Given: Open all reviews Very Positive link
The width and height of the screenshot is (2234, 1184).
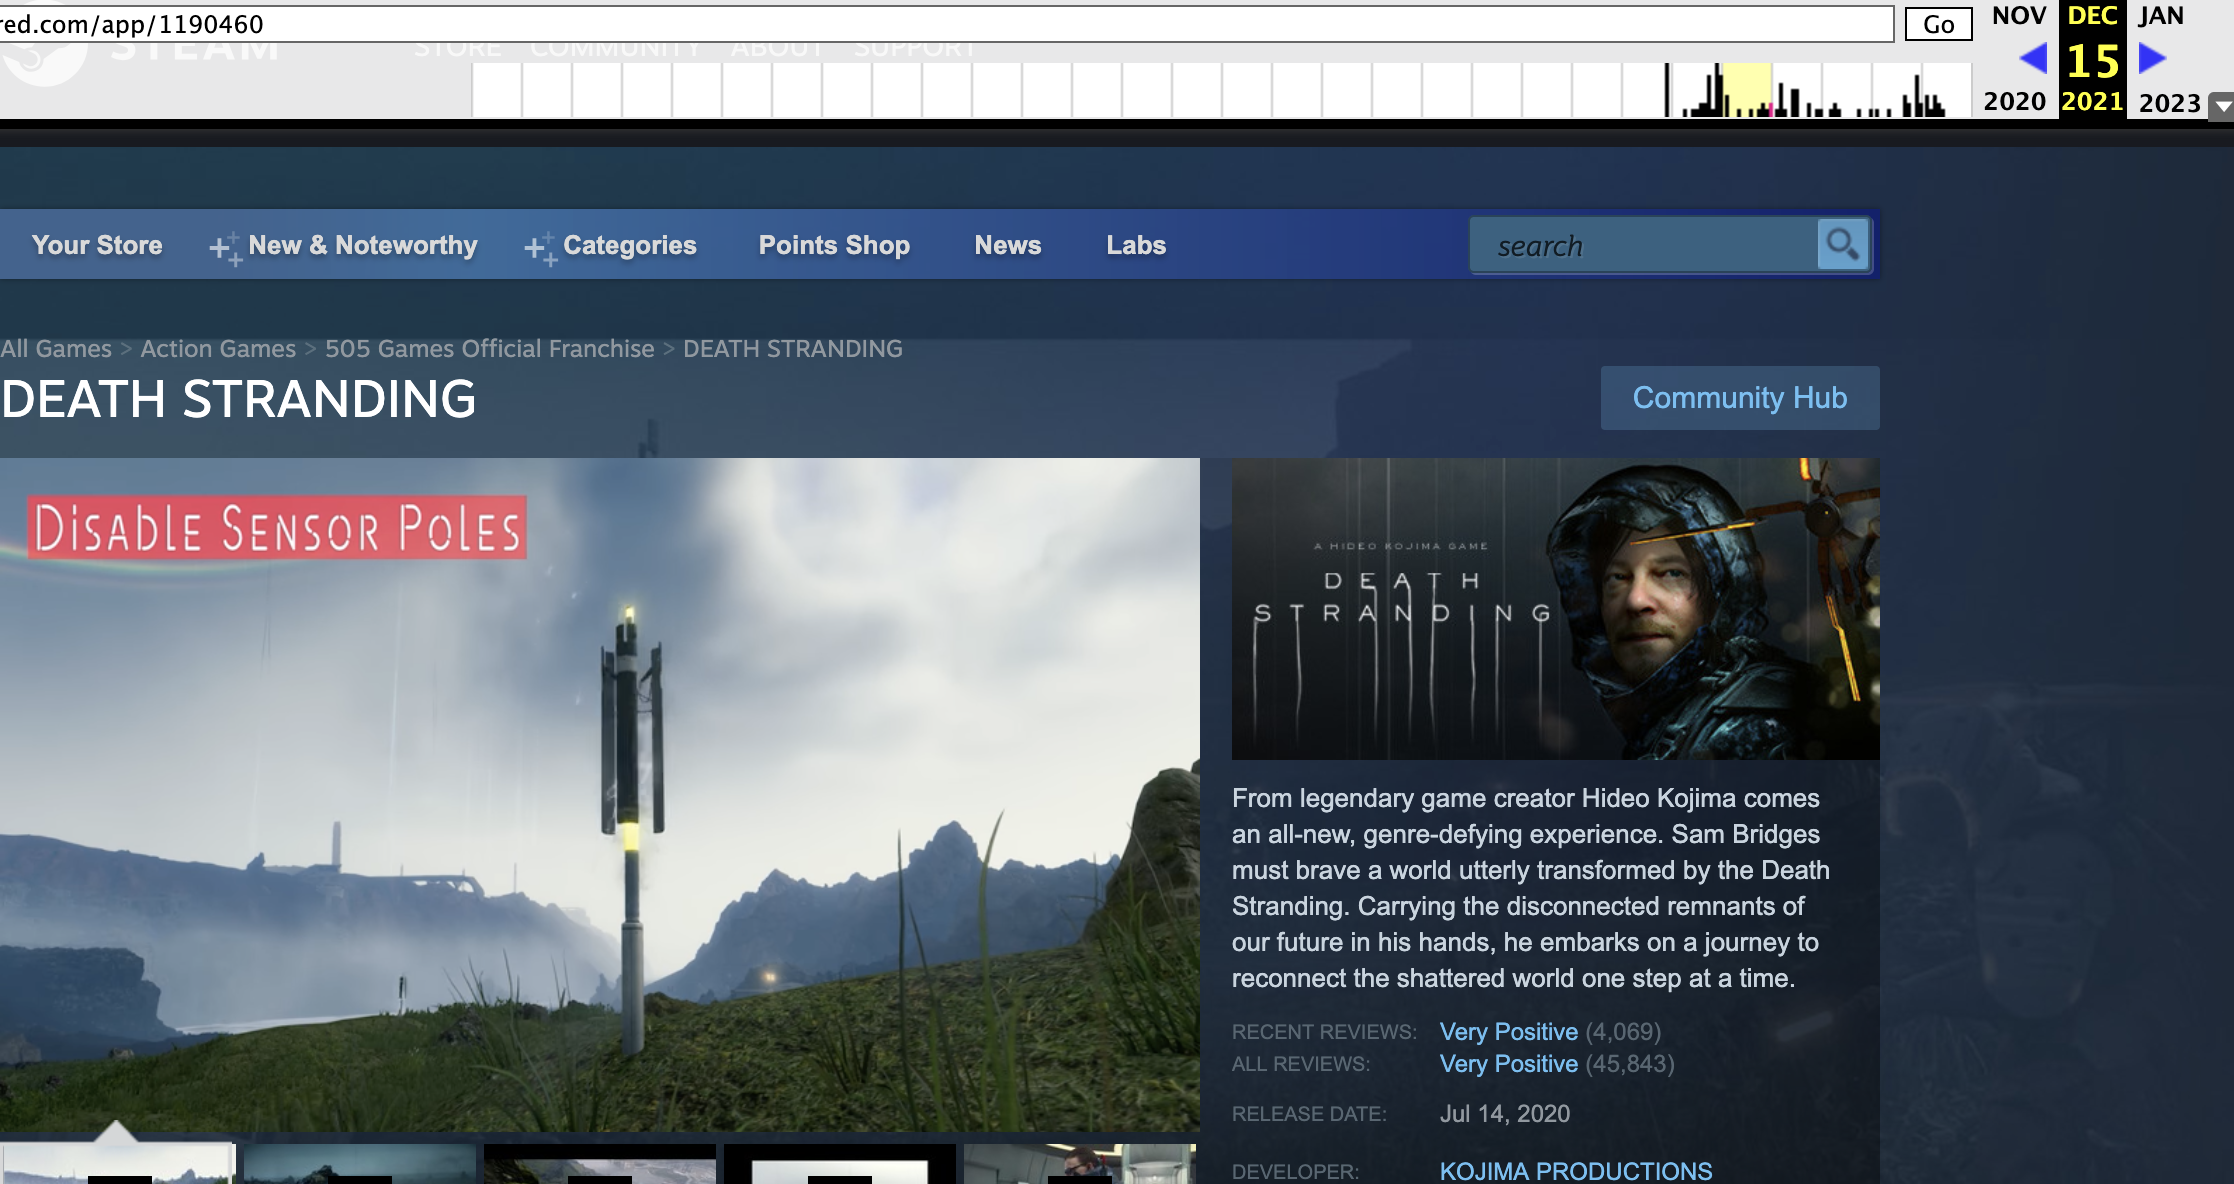Looking at the screenshot, I should 1508,1064.
